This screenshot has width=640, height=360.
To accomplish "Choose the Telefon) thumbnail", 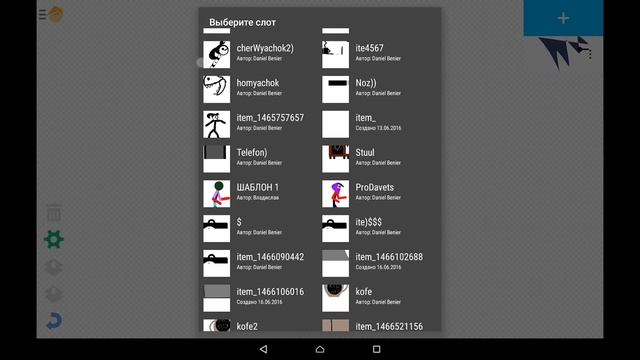I will [x=217, y=159].
